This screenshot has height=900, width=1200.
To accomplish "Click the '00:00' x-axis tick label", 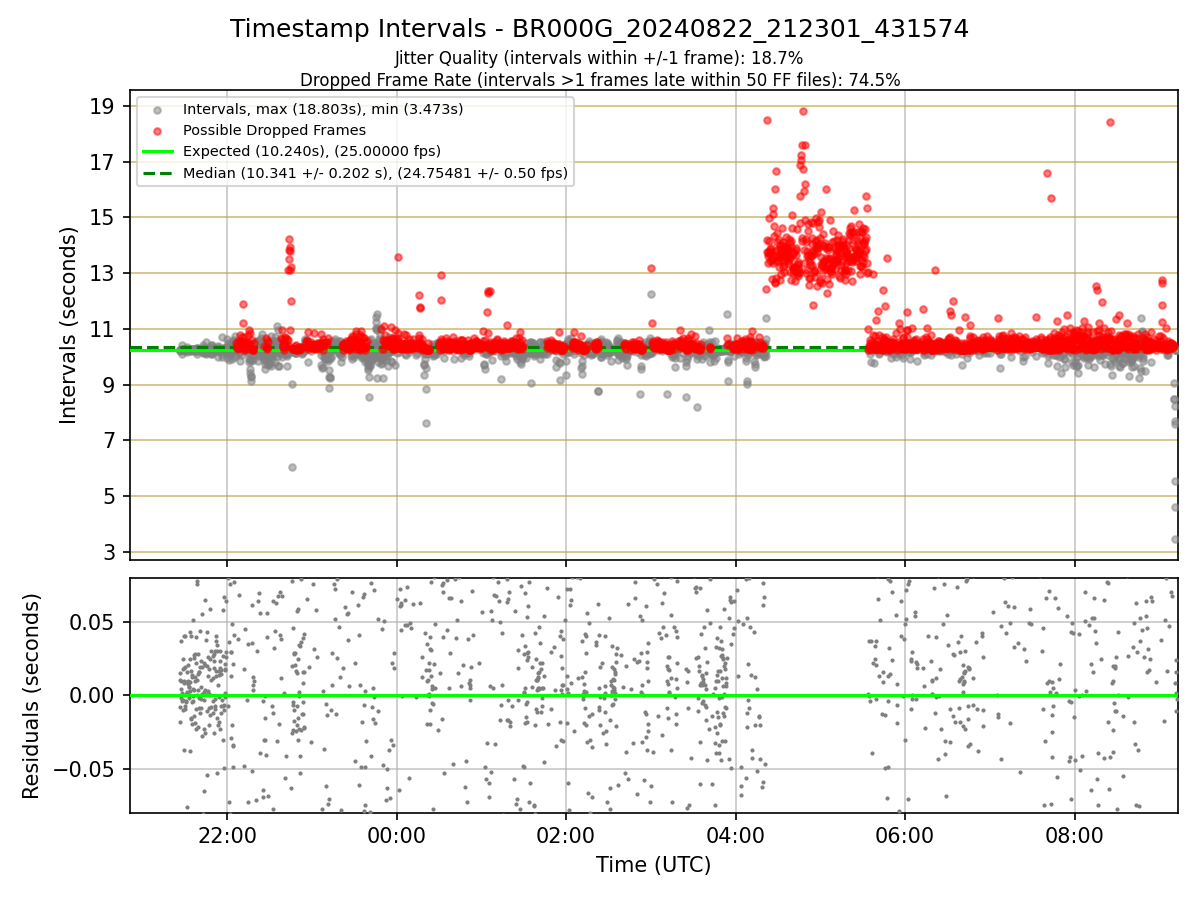I will pos(397,834).
